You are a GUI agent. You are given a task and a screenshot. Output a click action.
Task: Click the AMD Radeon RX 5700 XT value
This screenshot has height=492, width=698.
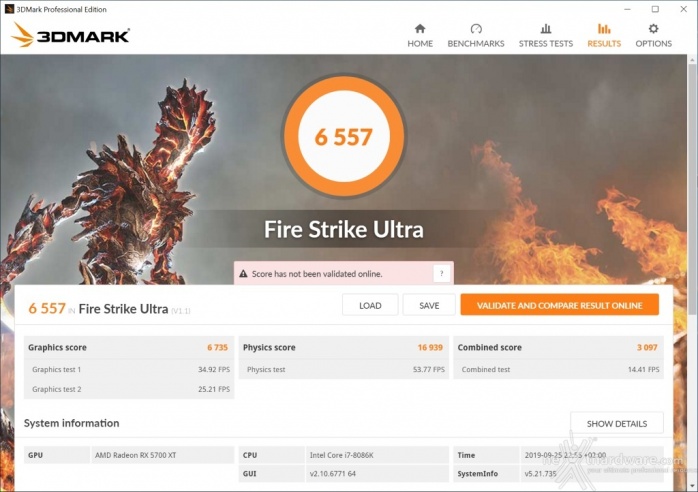click(x=135, y=455)
